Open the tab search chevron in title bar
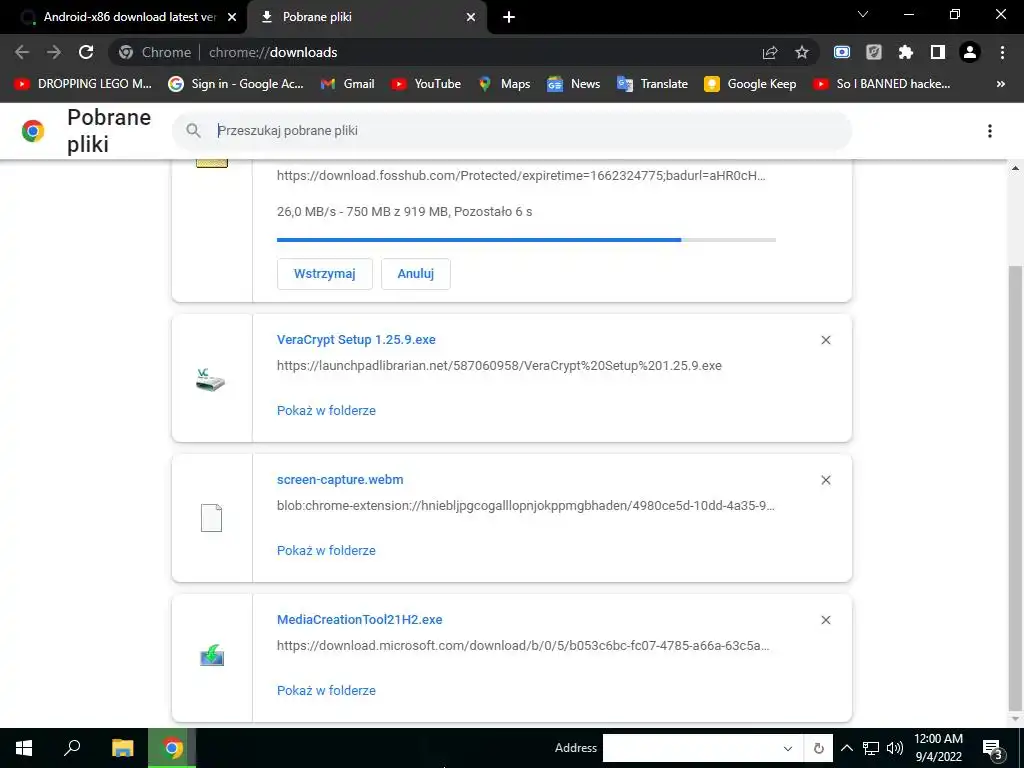Screen dimensions: 1024x768 coord(863,14)
